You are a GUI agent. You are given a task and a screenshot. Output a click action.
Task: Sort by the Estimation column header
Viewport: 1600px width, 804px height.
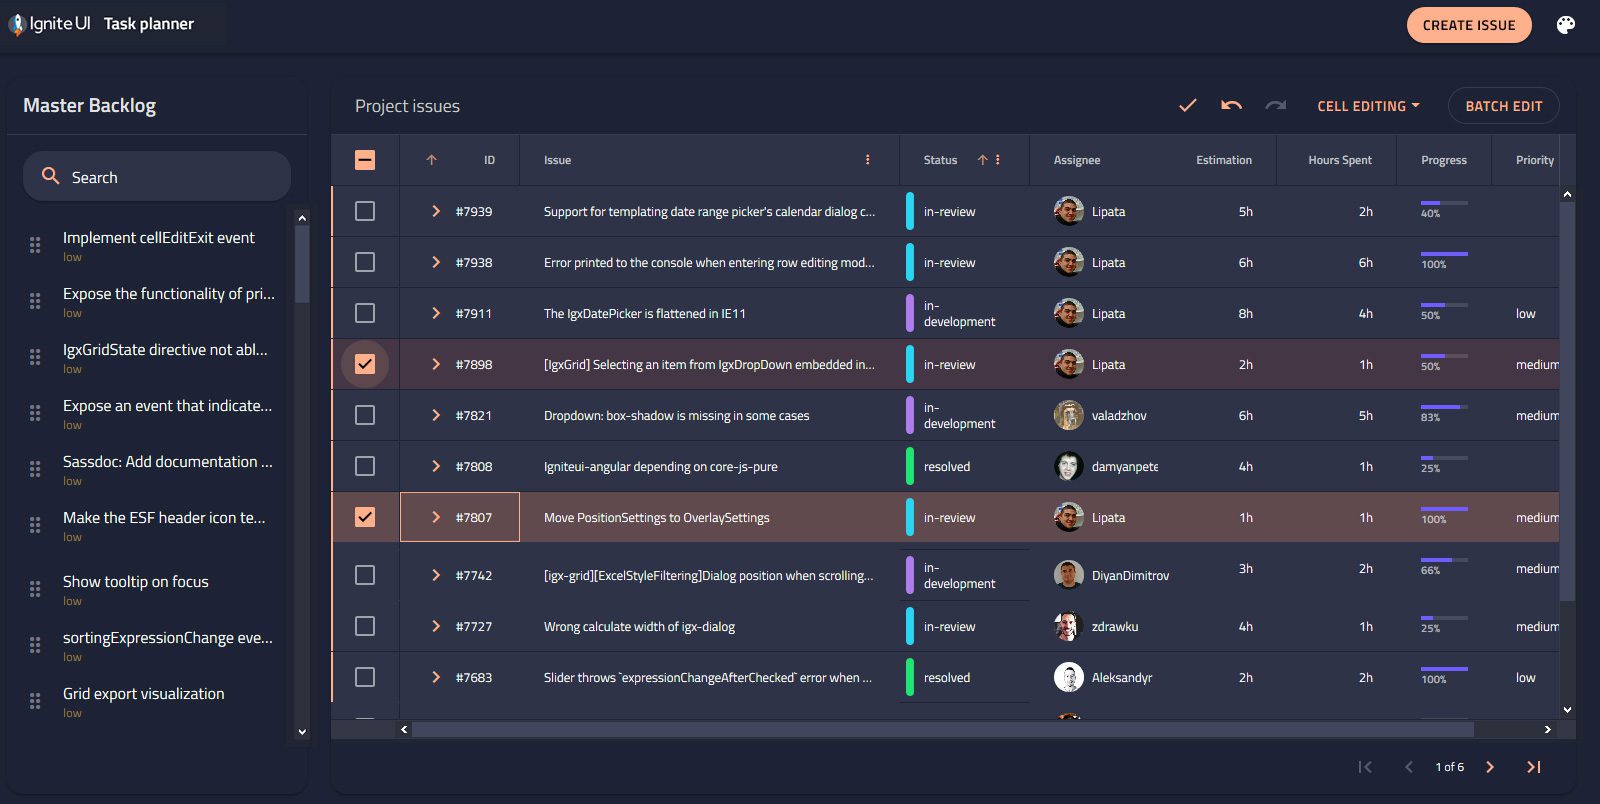1224,160
